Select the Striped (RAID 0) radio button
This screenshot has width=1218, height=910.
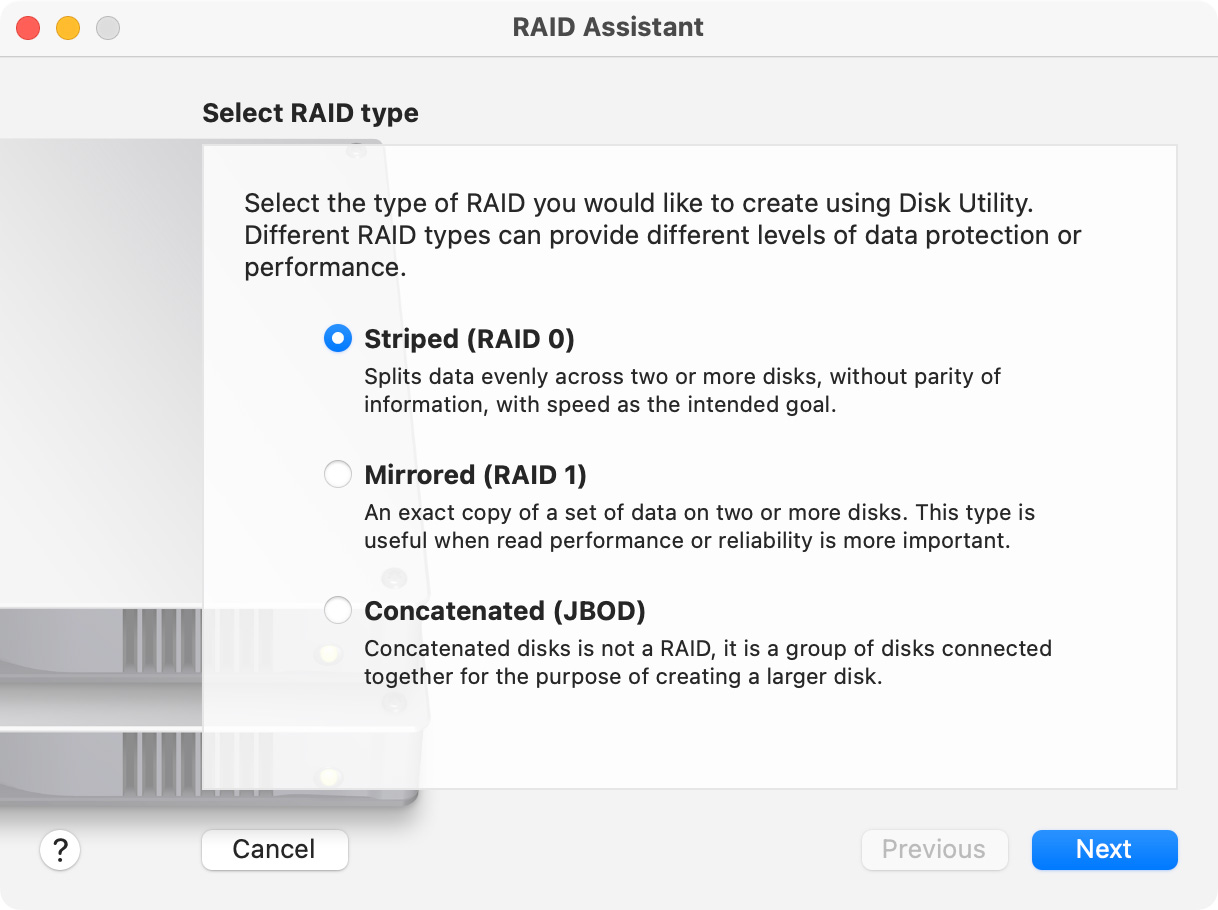pyautogui.click(x=338, y=339)
